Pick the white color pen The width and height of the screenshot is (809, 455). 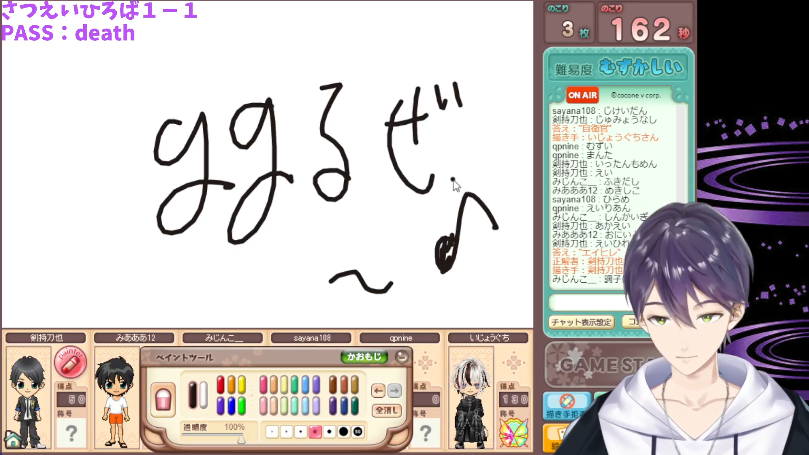[203, 395]
